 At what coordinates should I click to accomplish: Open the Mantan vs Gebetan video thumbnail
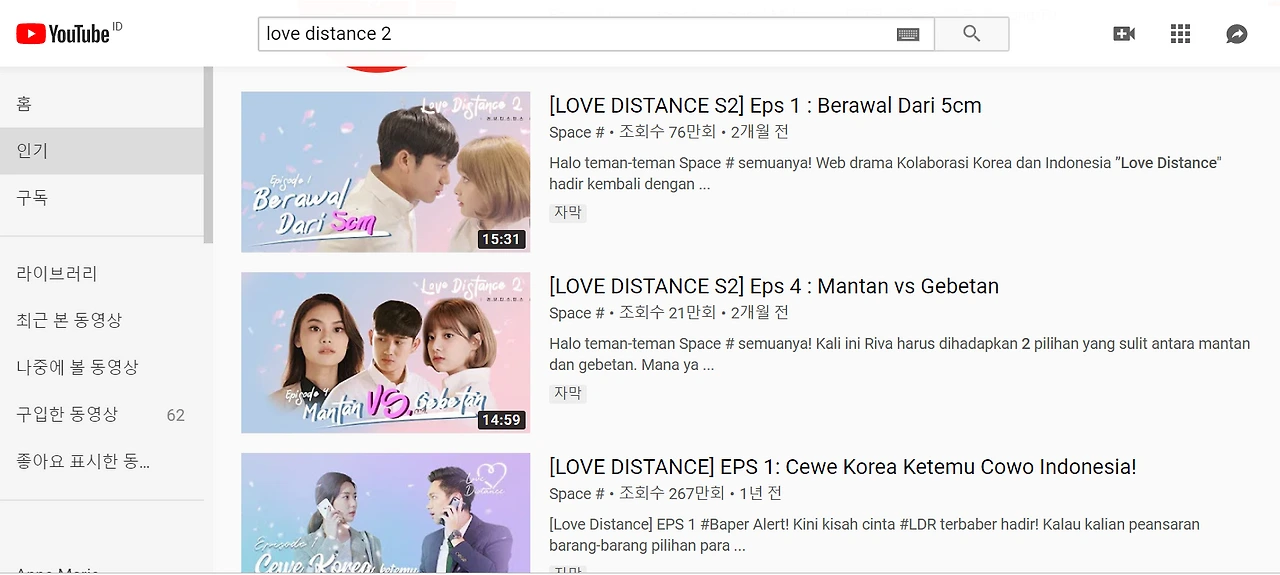point(386,353)
